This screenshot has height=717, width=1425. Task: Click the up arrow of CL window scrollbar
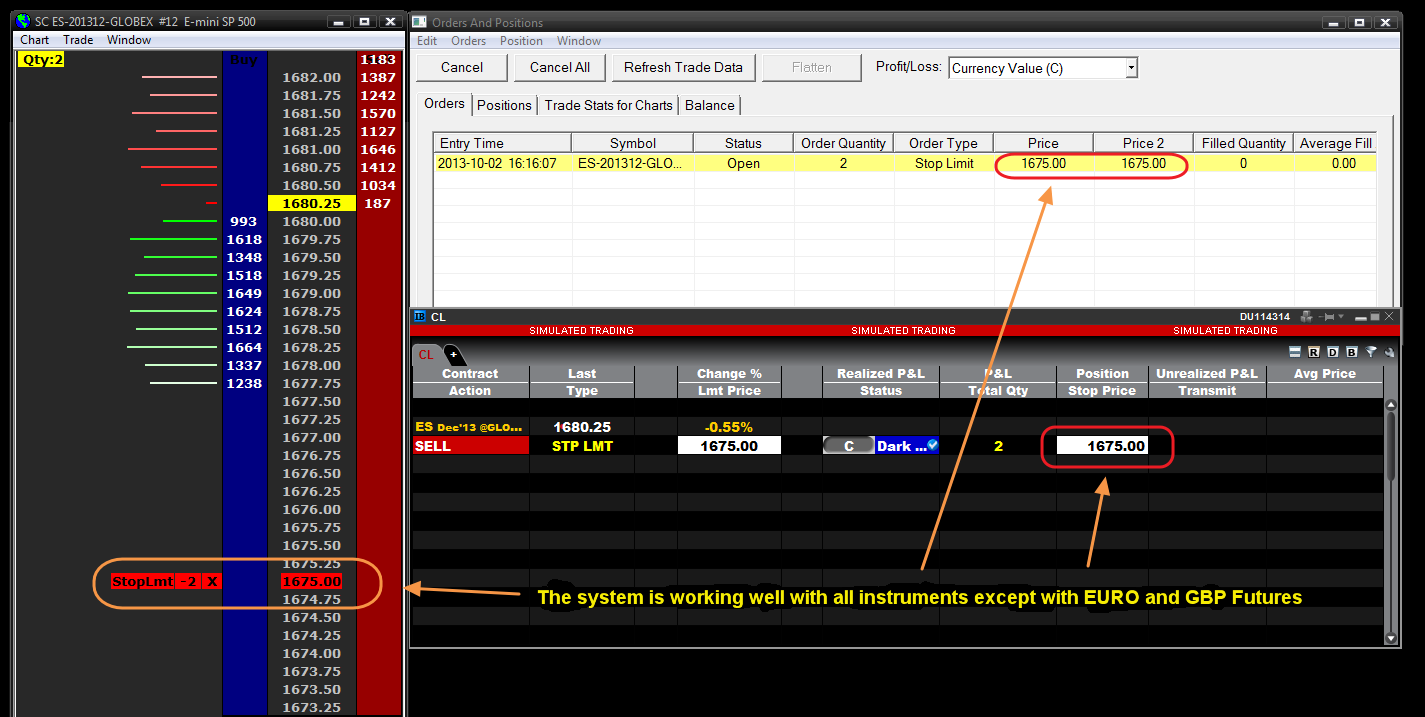1391,404
